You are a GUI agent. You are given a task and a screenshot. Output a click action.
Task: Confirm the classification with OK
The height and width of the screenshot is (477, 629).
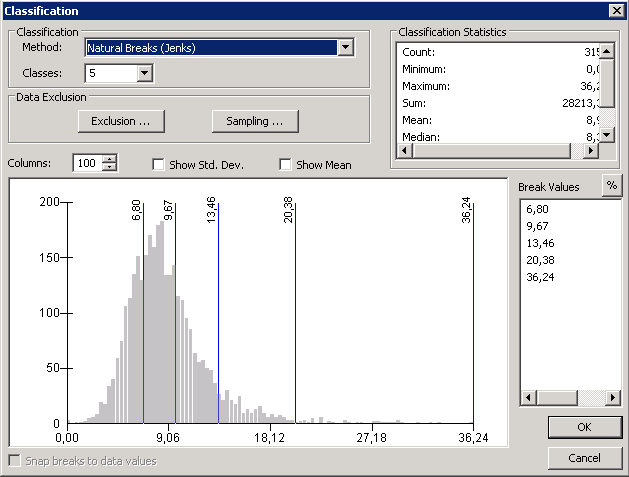click(585, 427)
